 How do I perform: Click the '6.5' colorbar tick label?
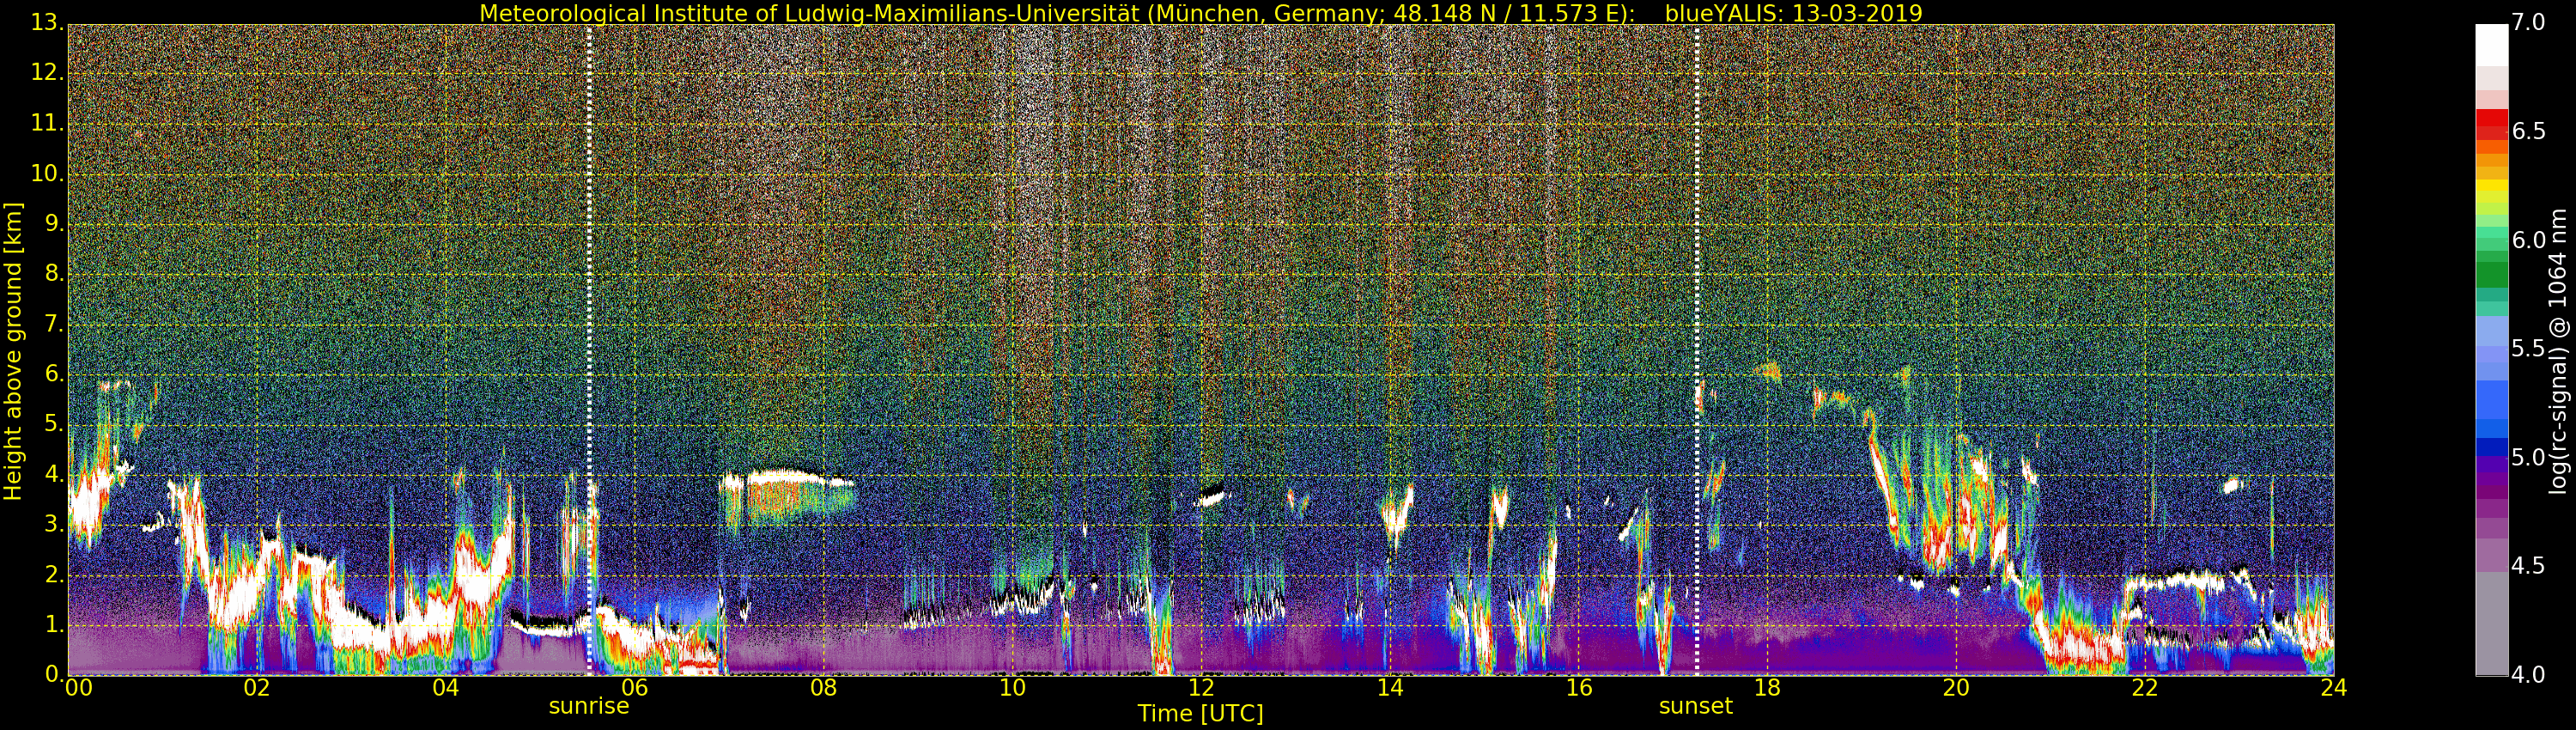(2528, 131)
